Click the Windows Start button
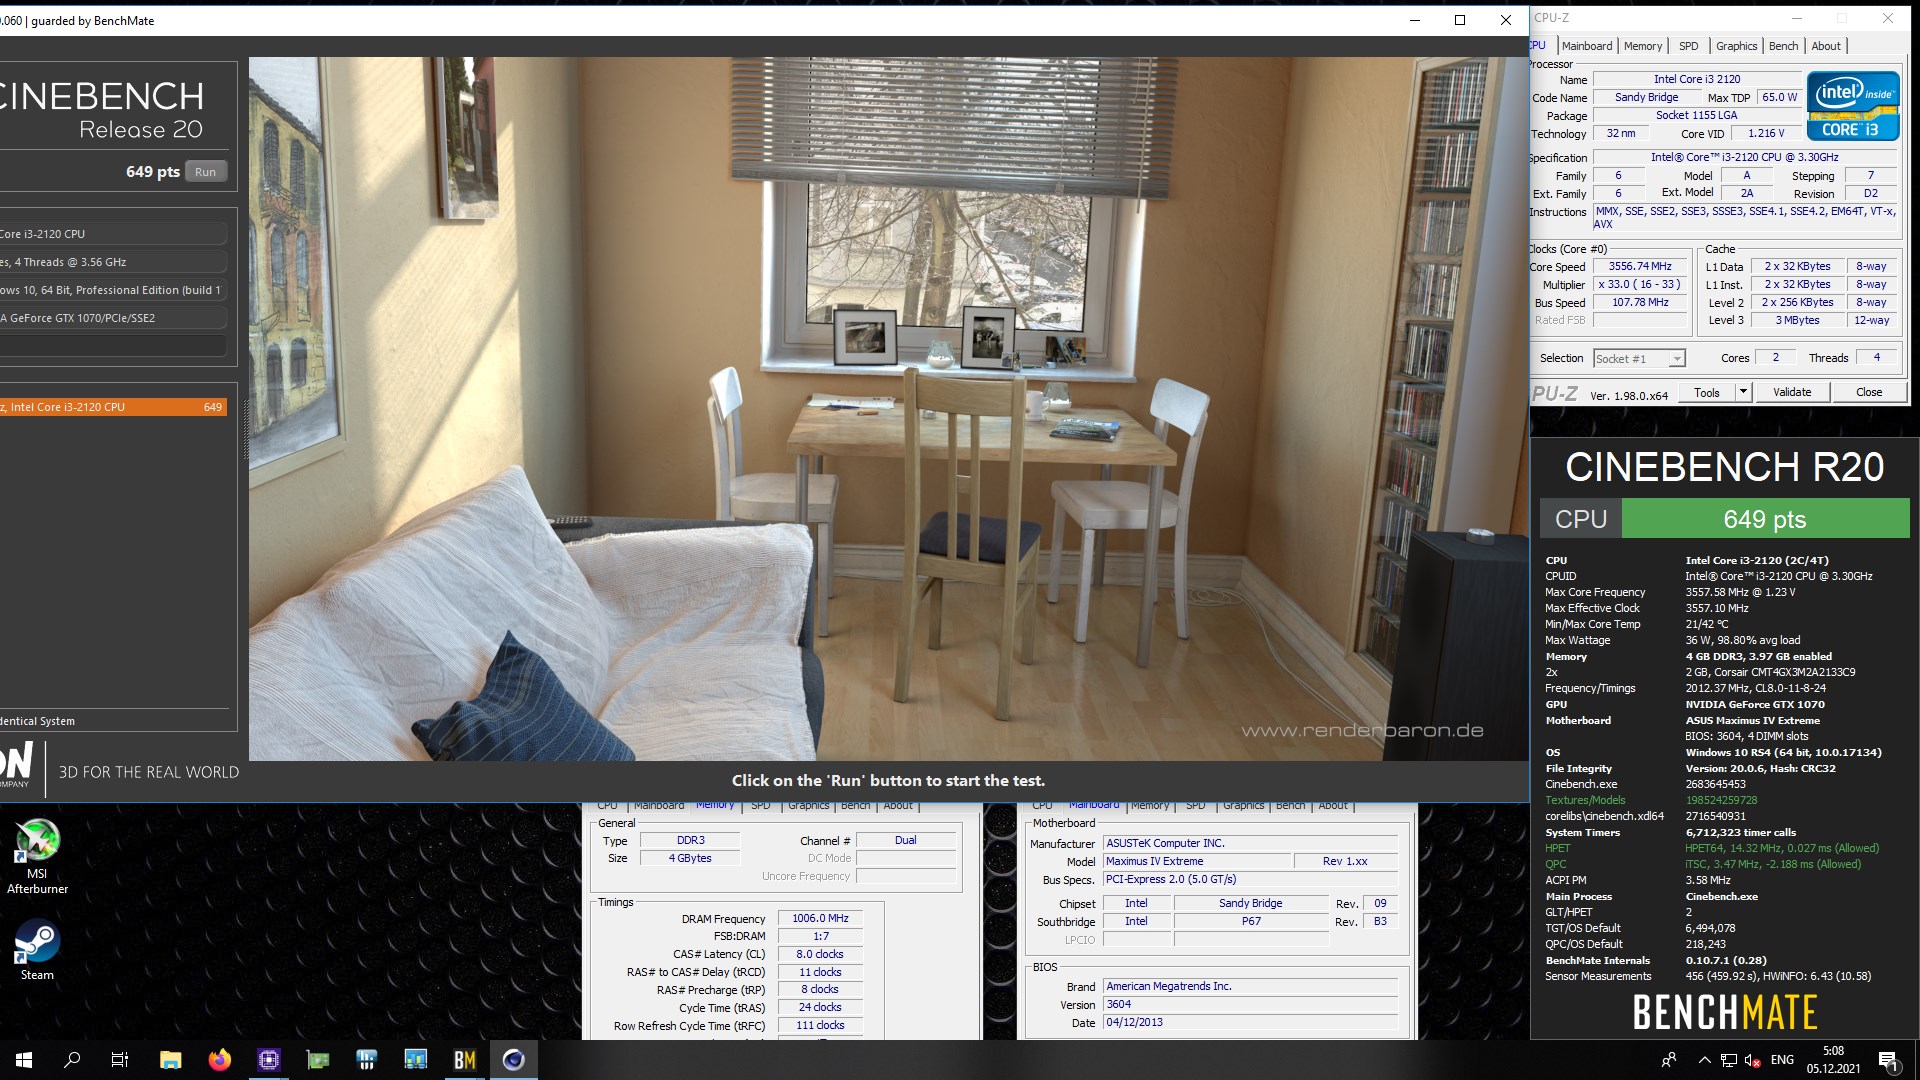The width and height of the screenshot is (1920, 1080). tap(24, 1060)
